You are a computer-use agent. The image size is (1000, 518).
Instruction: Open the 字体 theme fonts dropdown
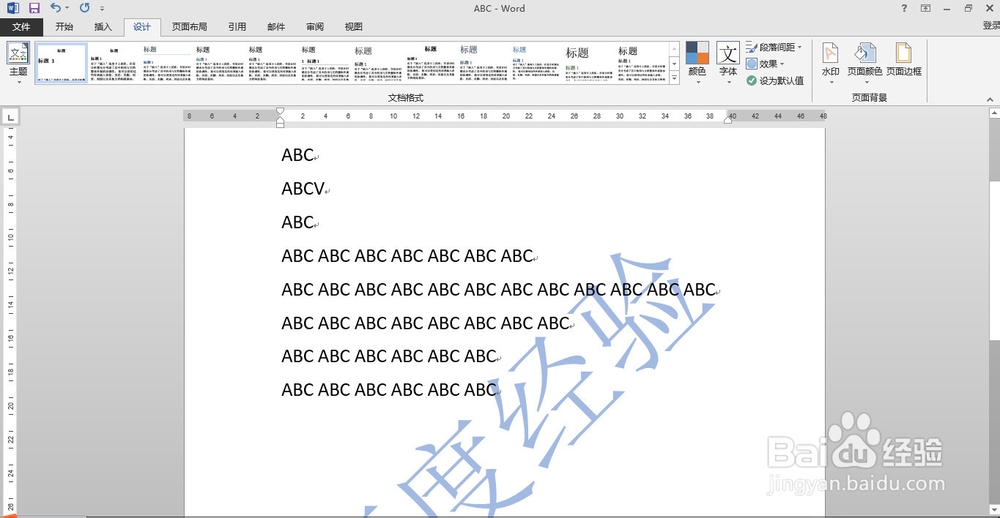(728, 63)
